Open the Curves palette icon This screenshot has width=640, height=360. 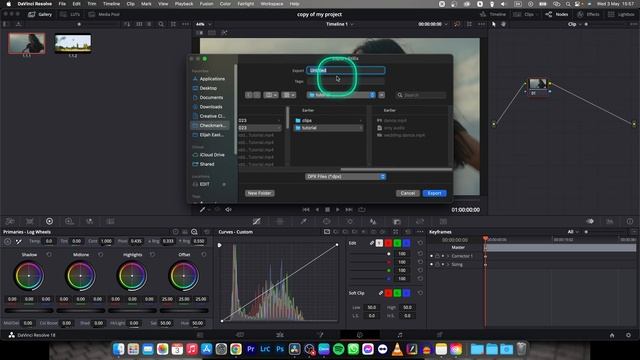(256, 221)
